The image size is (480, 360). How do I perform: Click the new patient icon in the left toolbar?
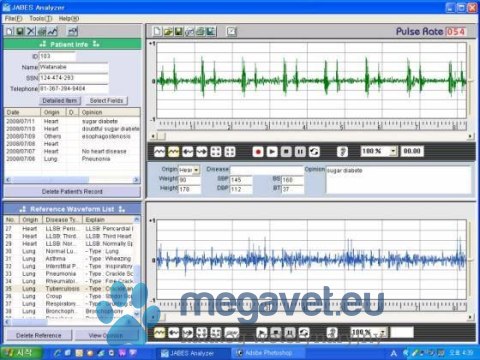(x=10, y=31)
